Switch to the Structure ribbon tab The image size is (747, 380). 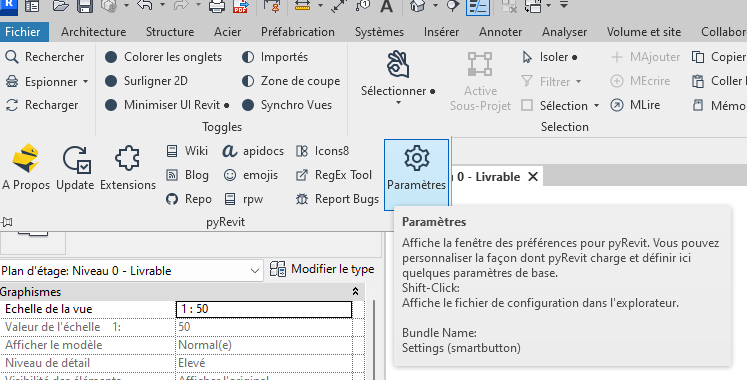tap(170, 32)
